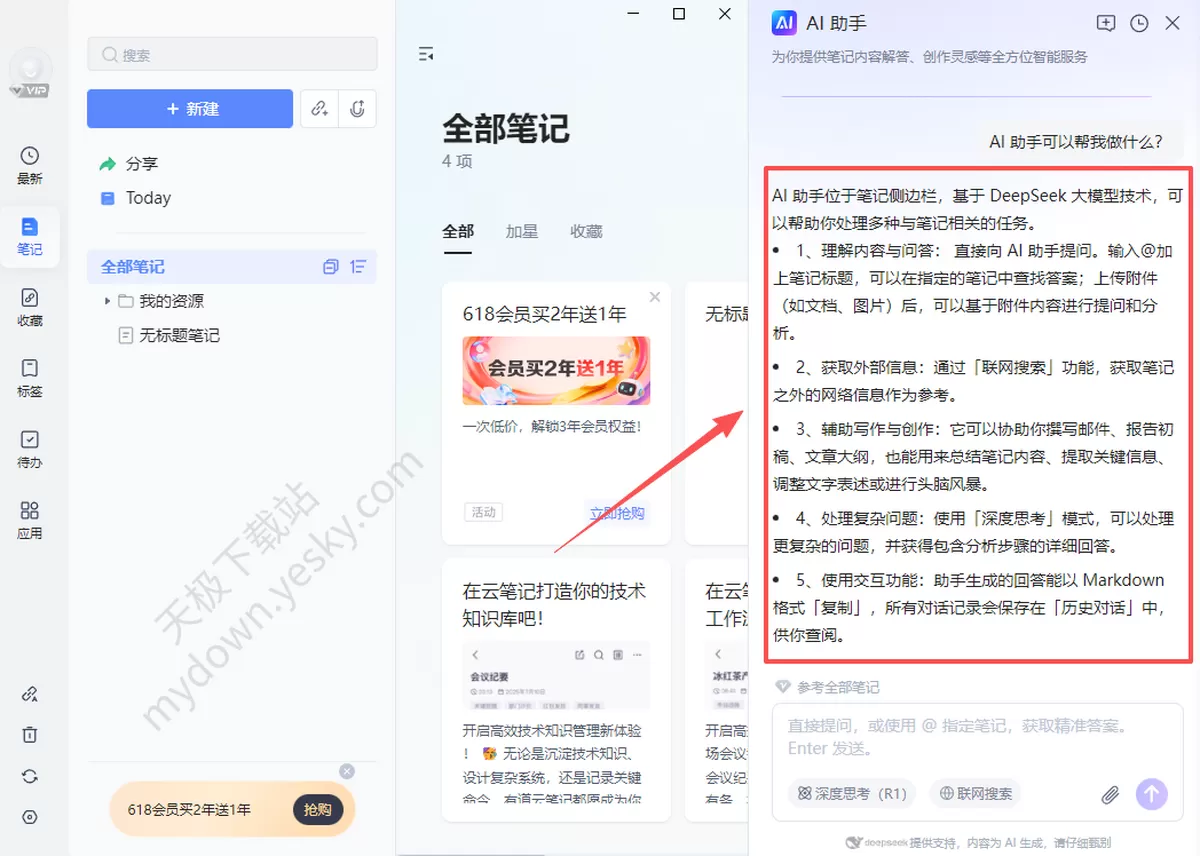The width and height of the screenshot is (1200, 856).
Task: Click the link-off icon above trash in sidebar
Action: [x=30, y=694]
